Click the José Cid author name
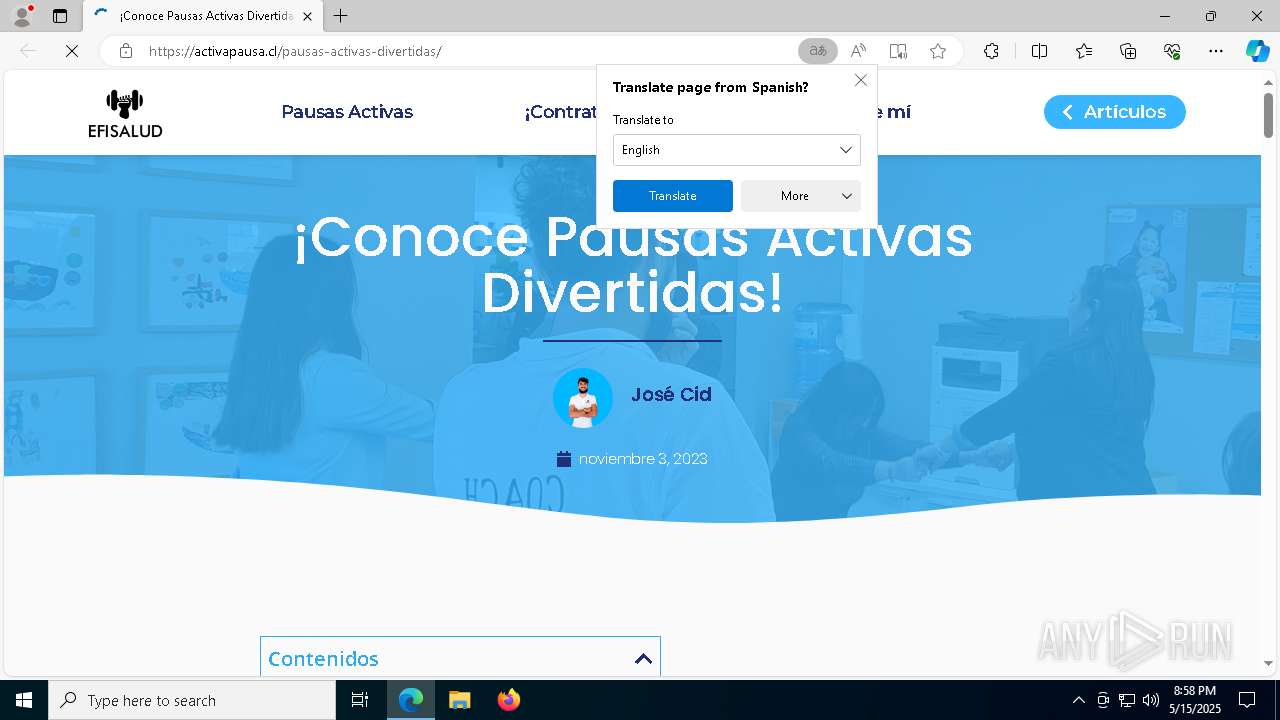The width and height of the screenshot is (1280, 720). (671, 395)
